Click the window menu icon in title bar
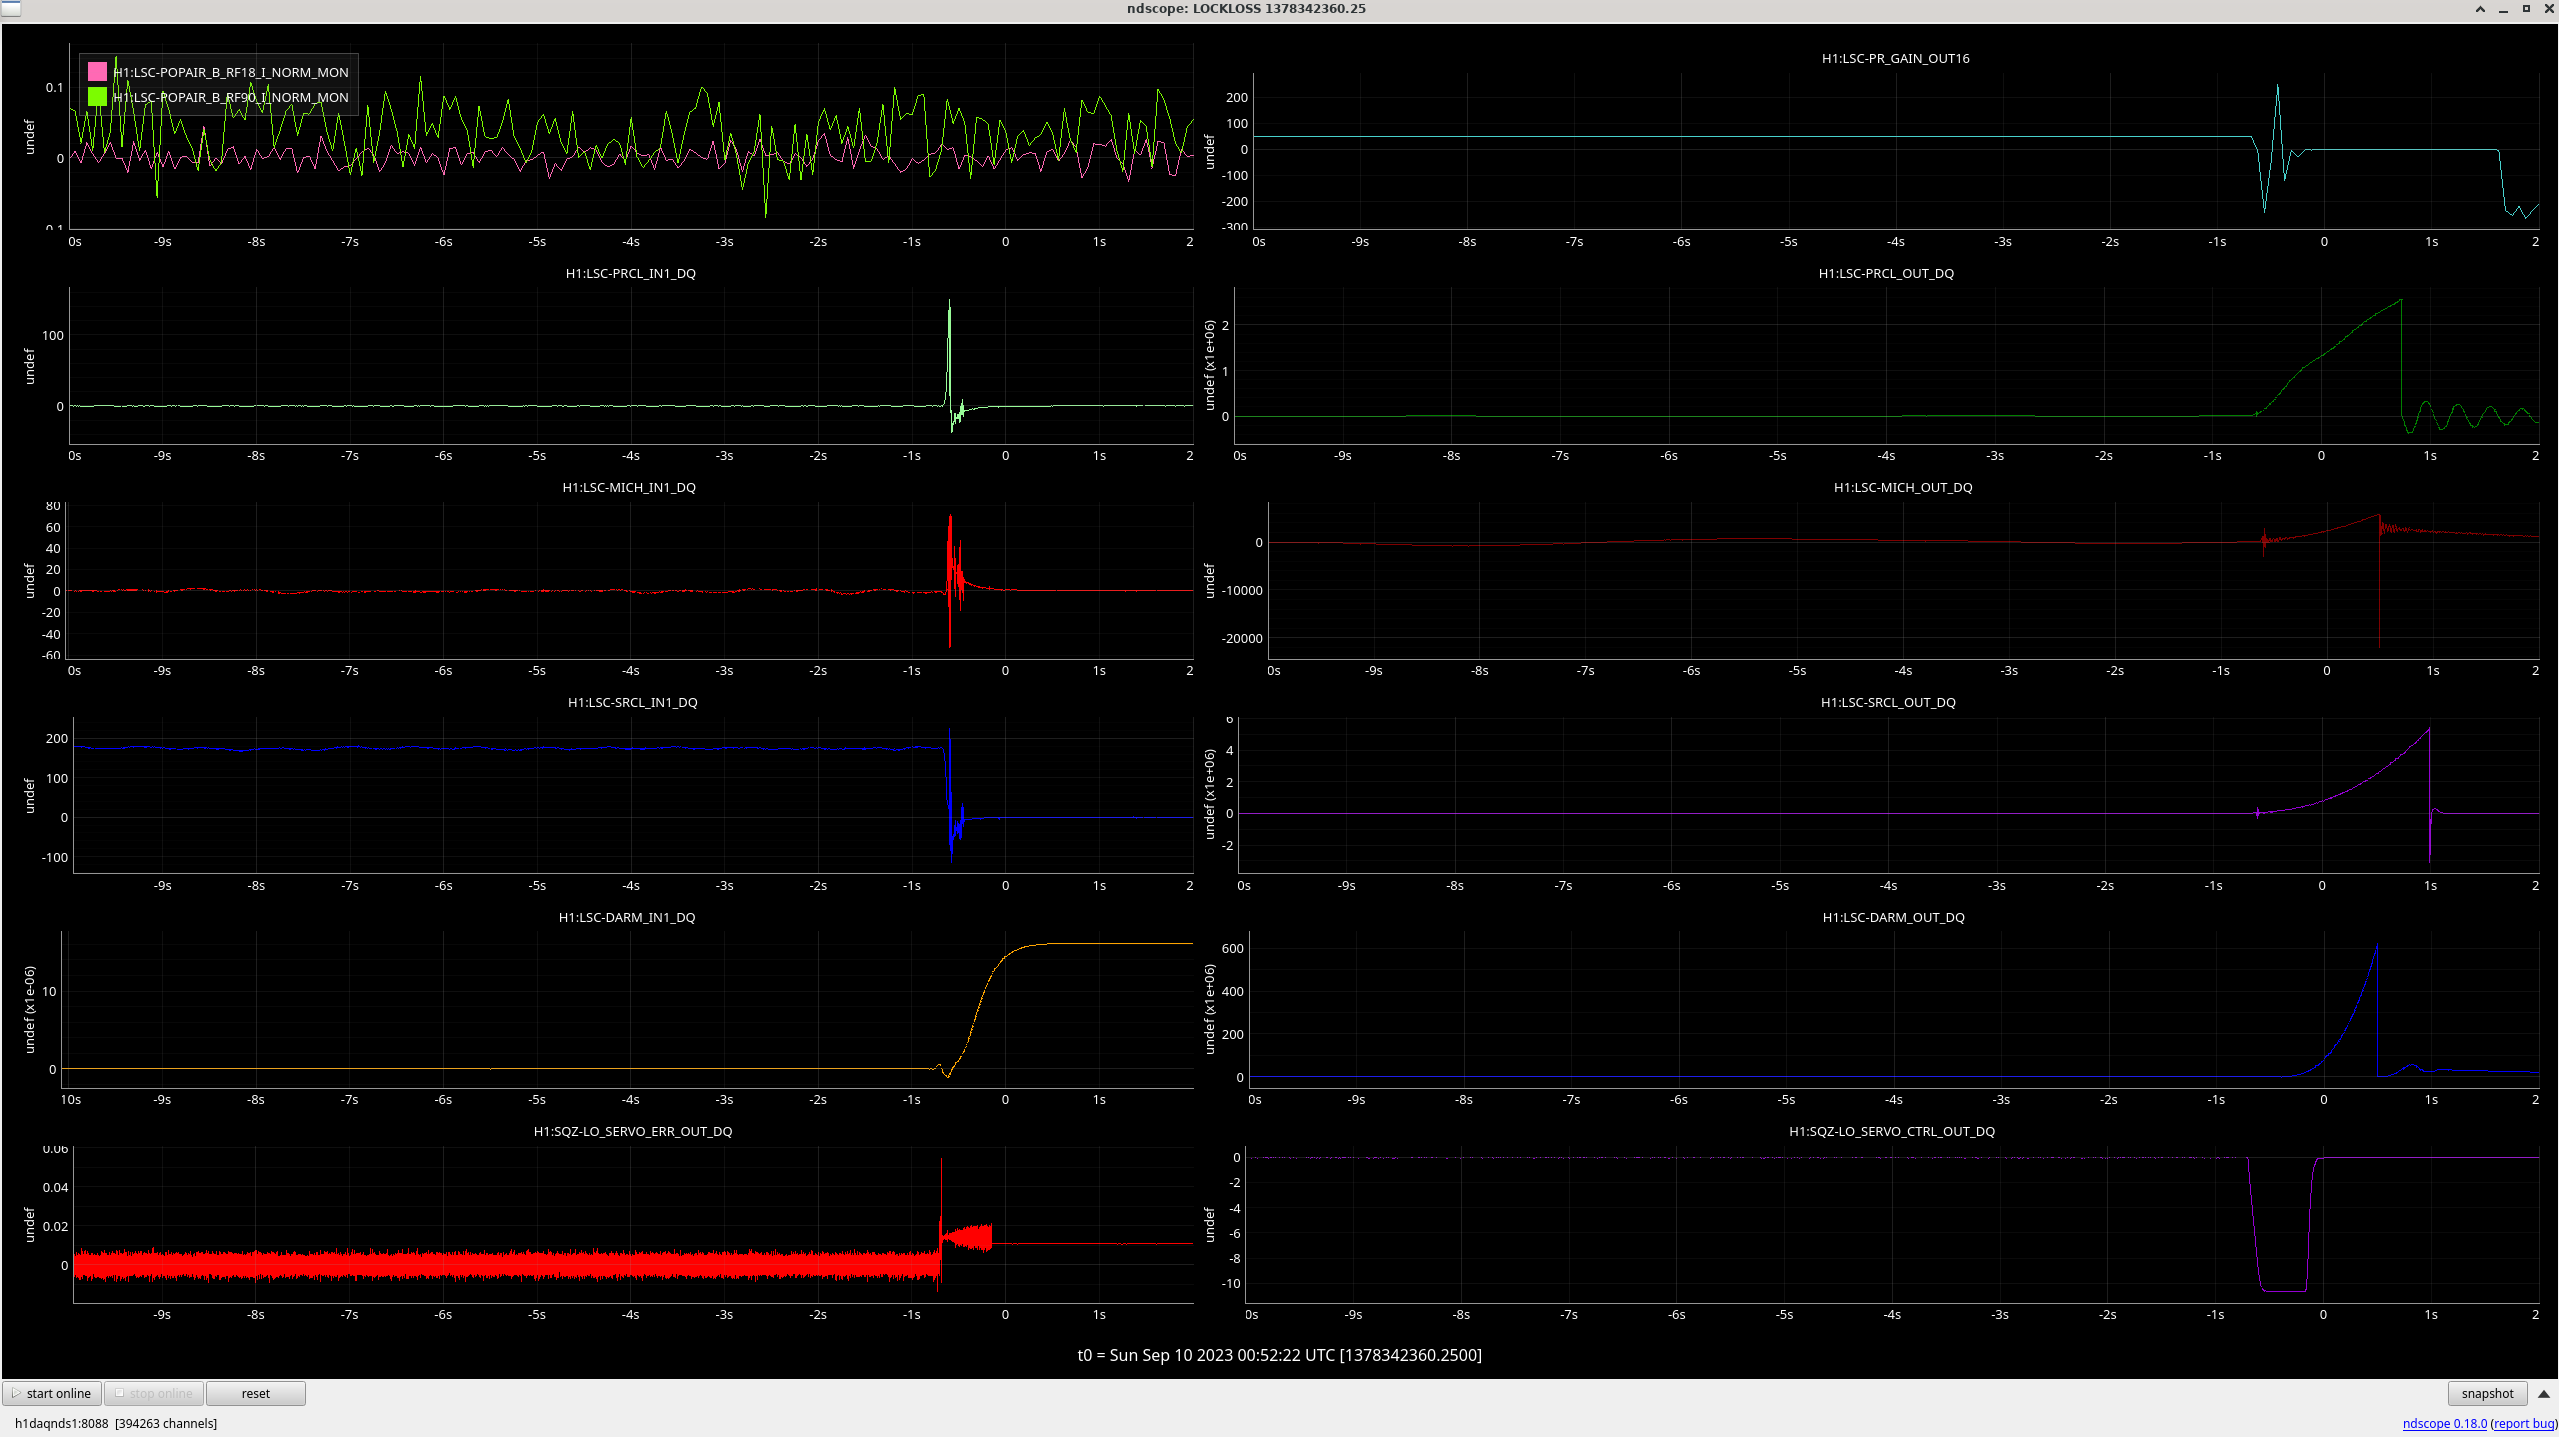The image size is (2559, 1437). click(x=10, y=9)
